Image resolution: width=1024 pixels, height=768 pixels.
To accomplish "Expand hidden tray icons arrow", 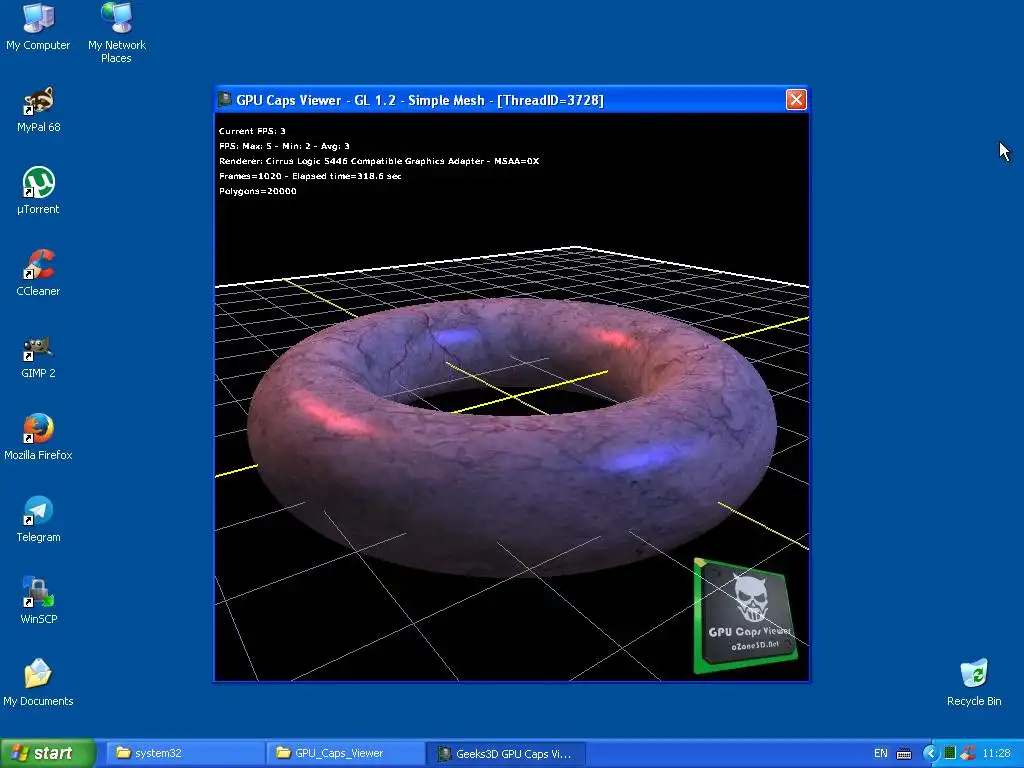I will (930, 753).
